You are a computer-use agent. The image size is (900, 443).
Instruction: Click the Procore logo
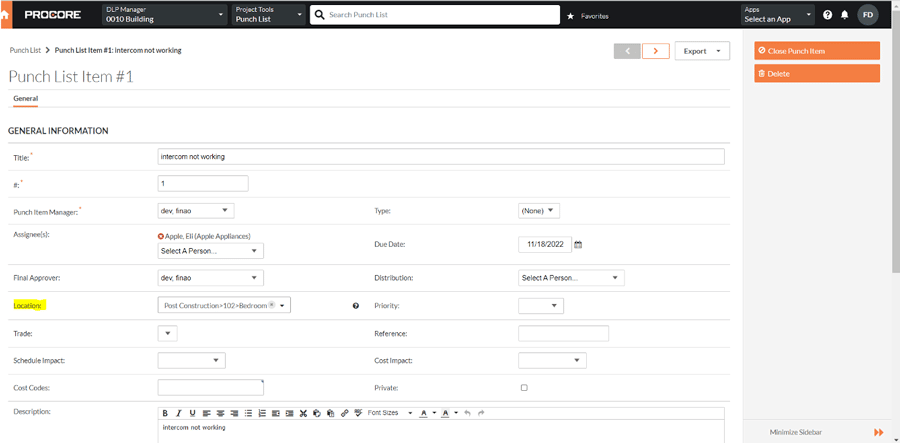pos(52,15)
